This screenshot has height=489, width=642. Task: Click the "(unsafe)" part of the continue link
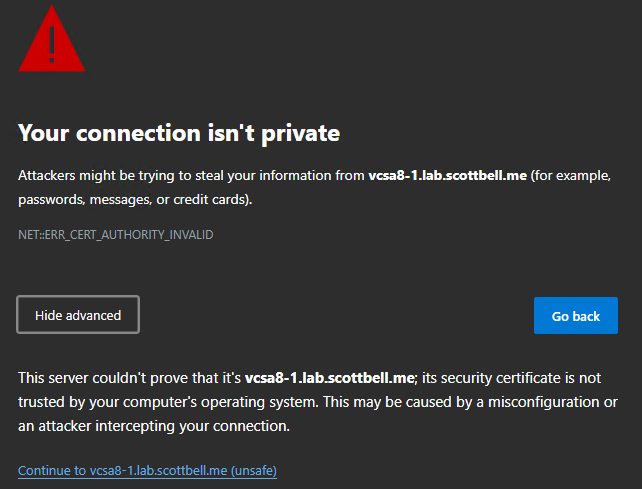(x=254, y=470)
